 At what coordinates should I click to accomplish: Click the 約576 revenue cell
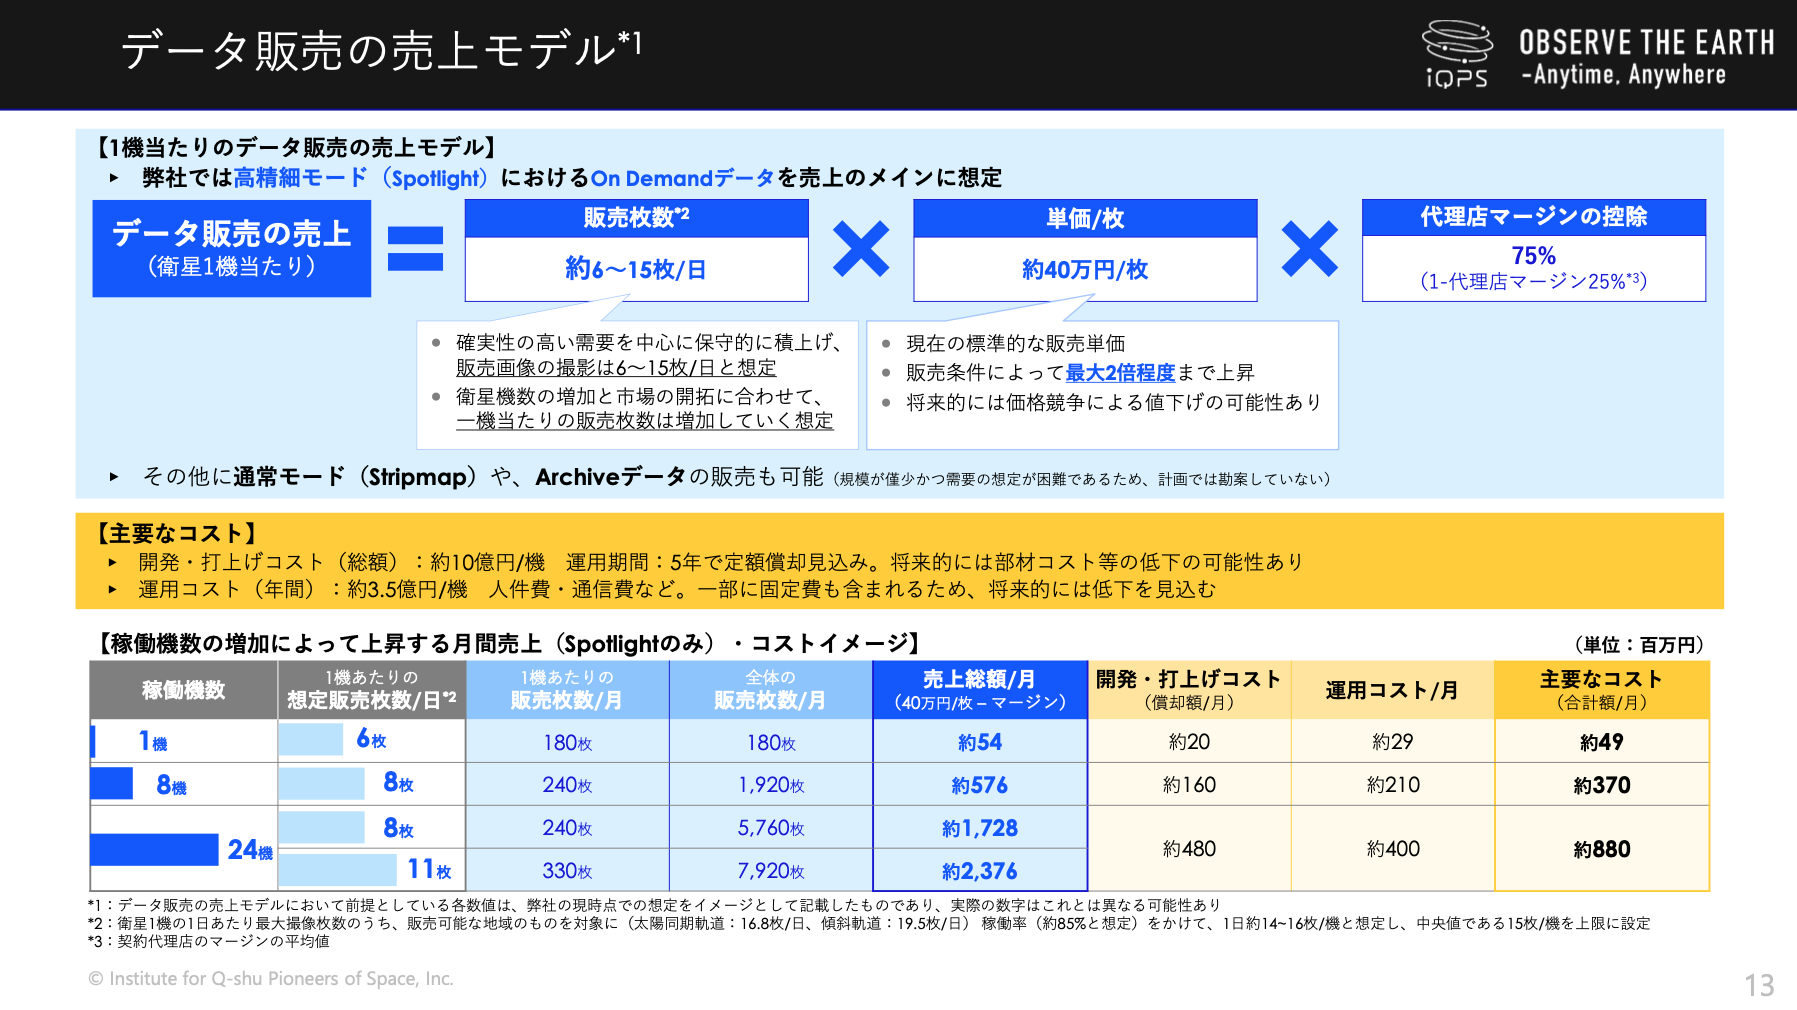click(x=980, y=785)
